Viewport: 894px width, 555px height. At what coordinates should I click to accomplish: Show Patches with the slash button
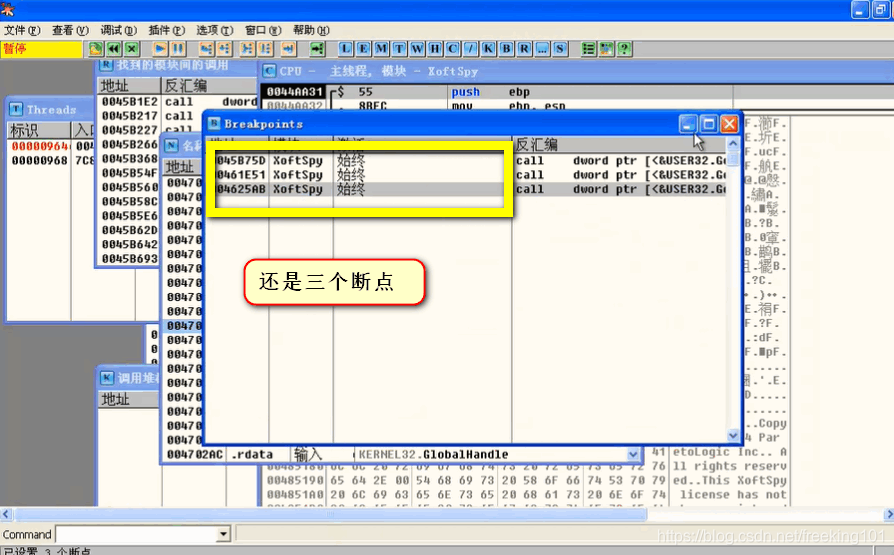pos(470,49)
